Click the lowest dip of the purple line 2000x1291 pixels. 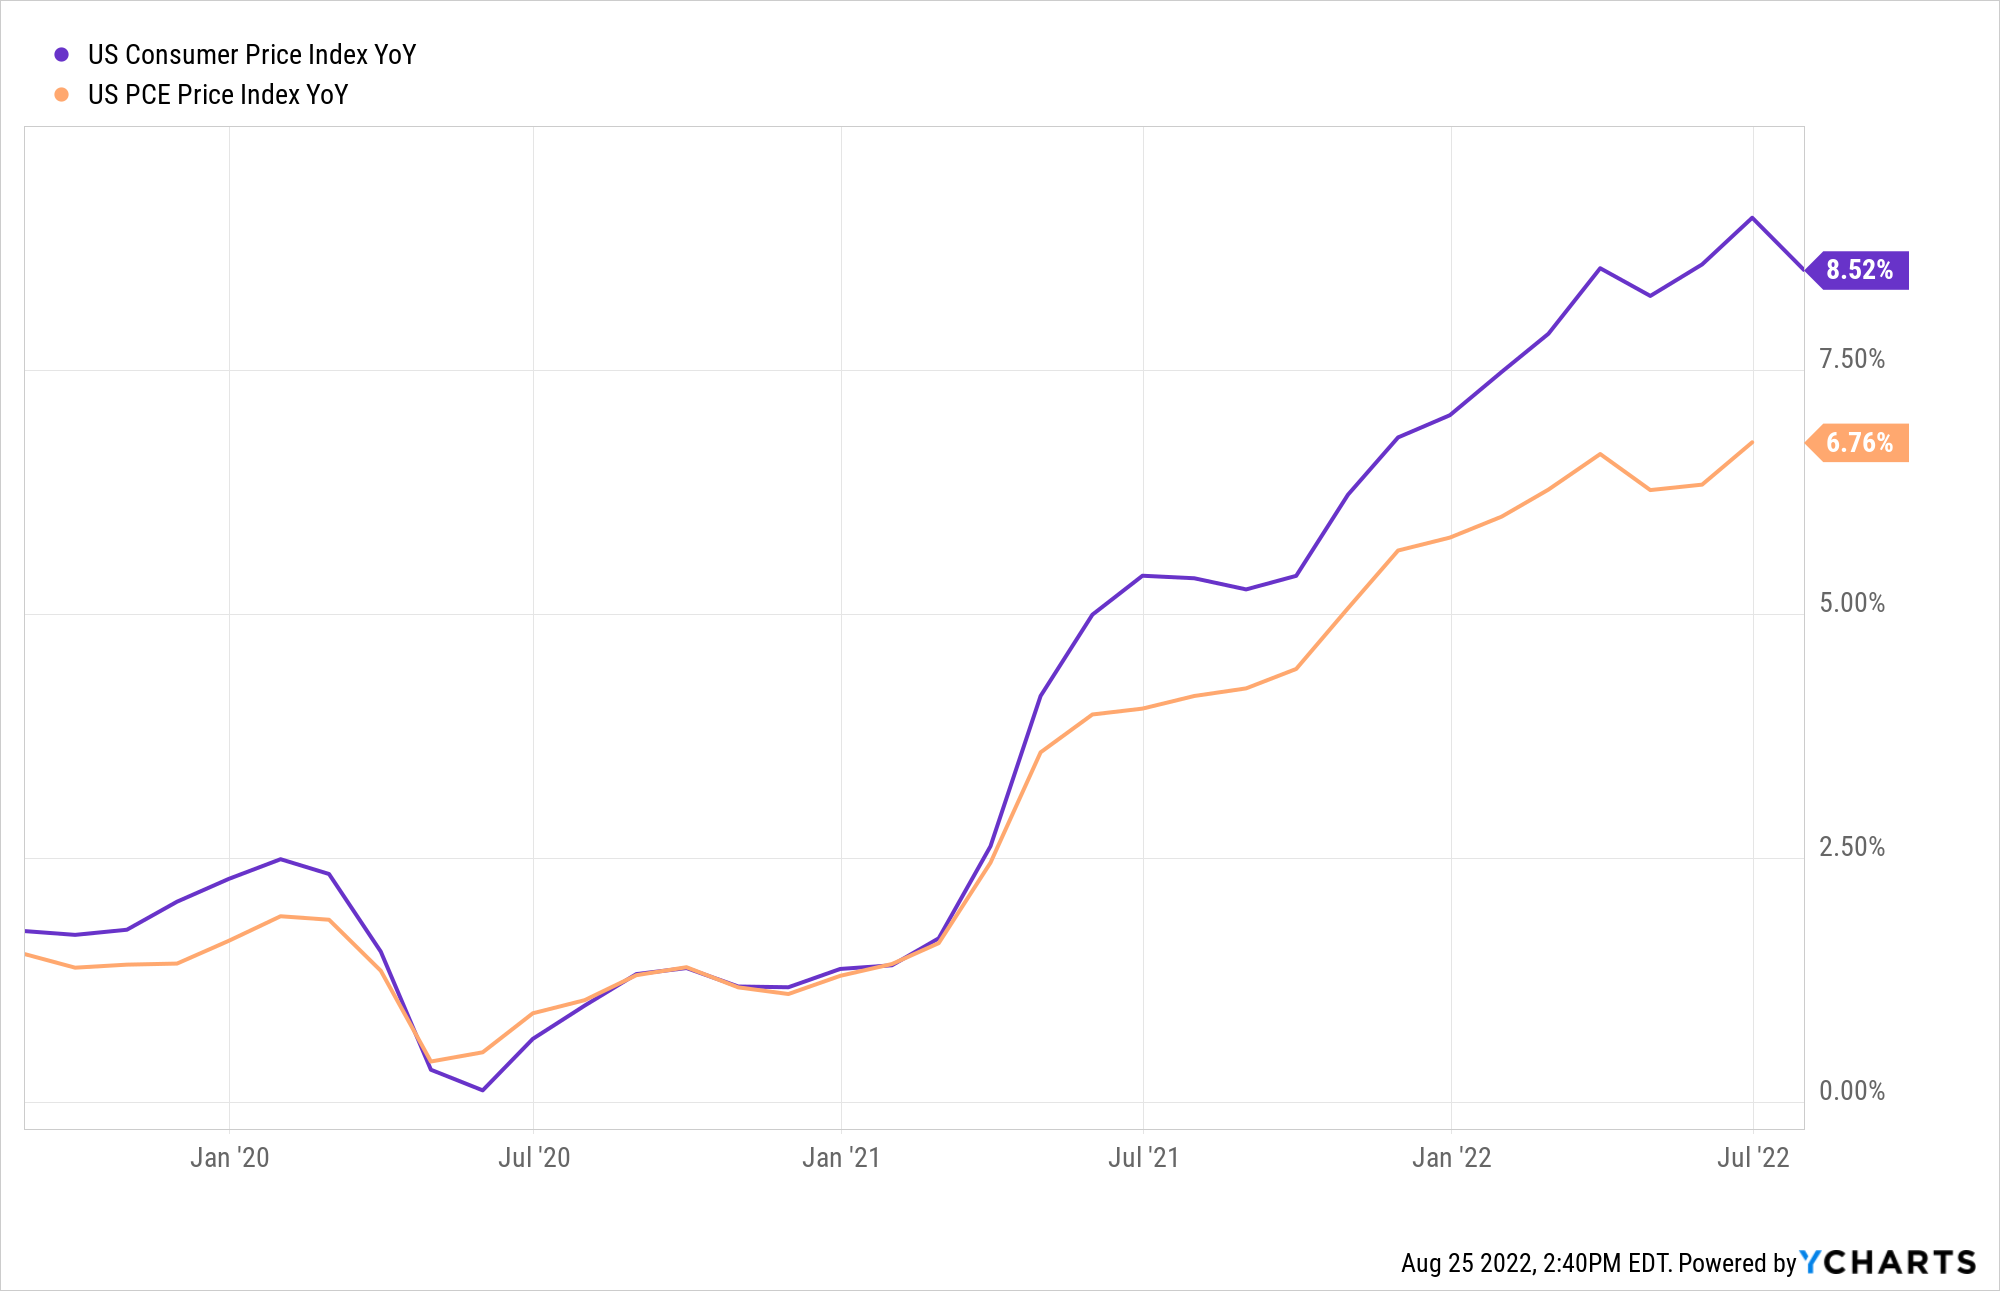(x=483, y=1090)
